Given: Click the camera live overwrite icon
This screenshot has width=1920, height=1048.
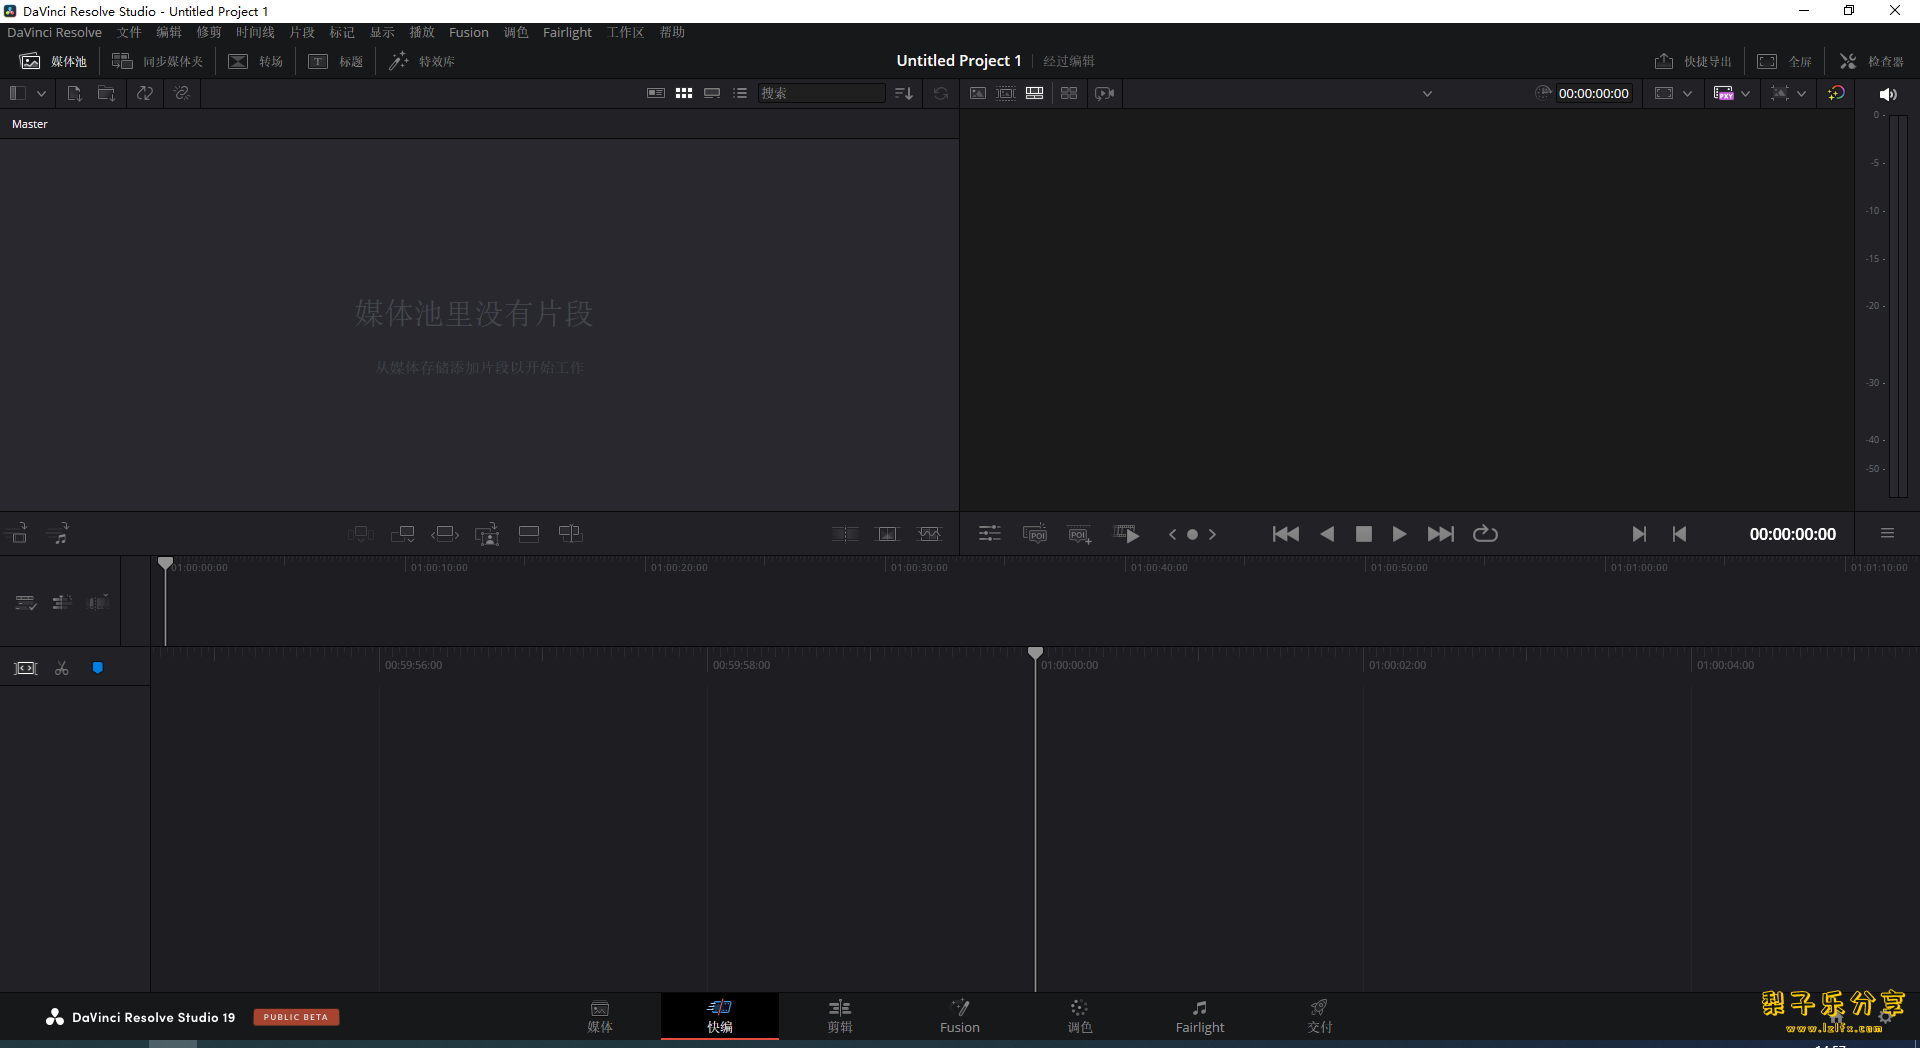Looking at the screenshot, I should pos(1105,93).
